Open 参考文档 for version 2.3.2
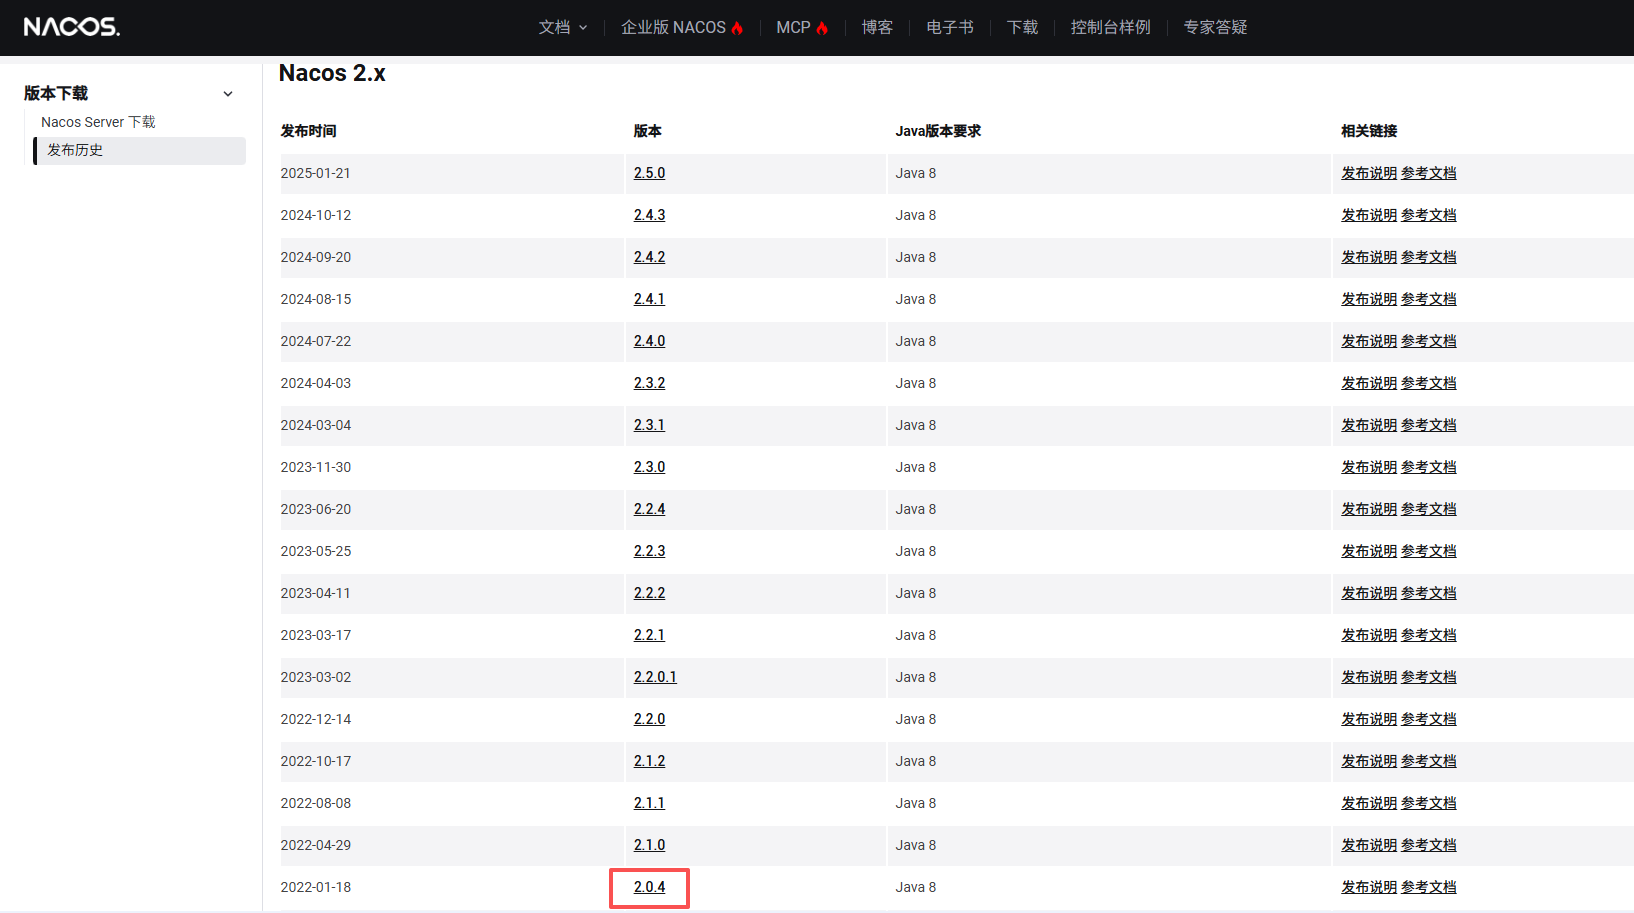 [x=1429, y=383]
